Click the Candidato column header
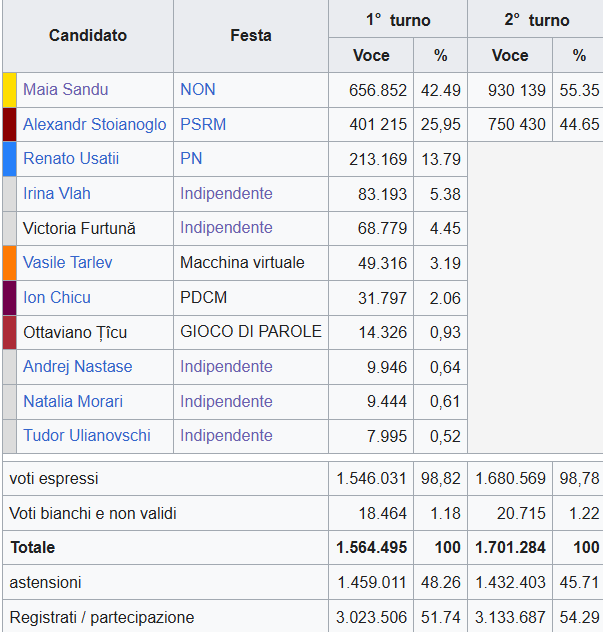603x632 pixels. [88, 36]
